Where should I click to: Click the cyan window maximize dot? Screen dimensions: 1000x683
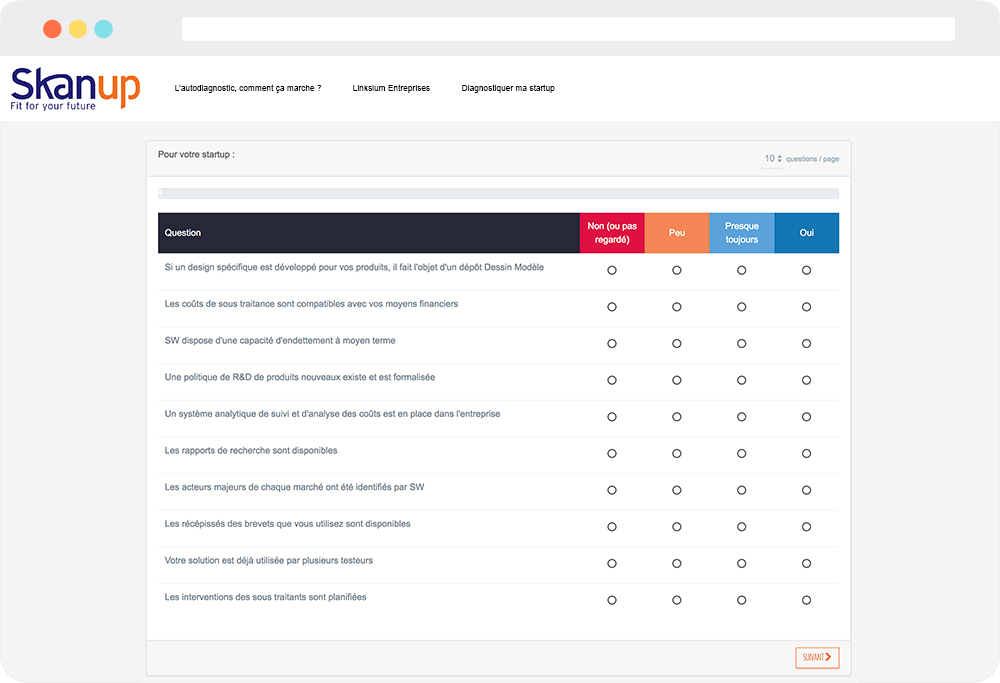103,29
